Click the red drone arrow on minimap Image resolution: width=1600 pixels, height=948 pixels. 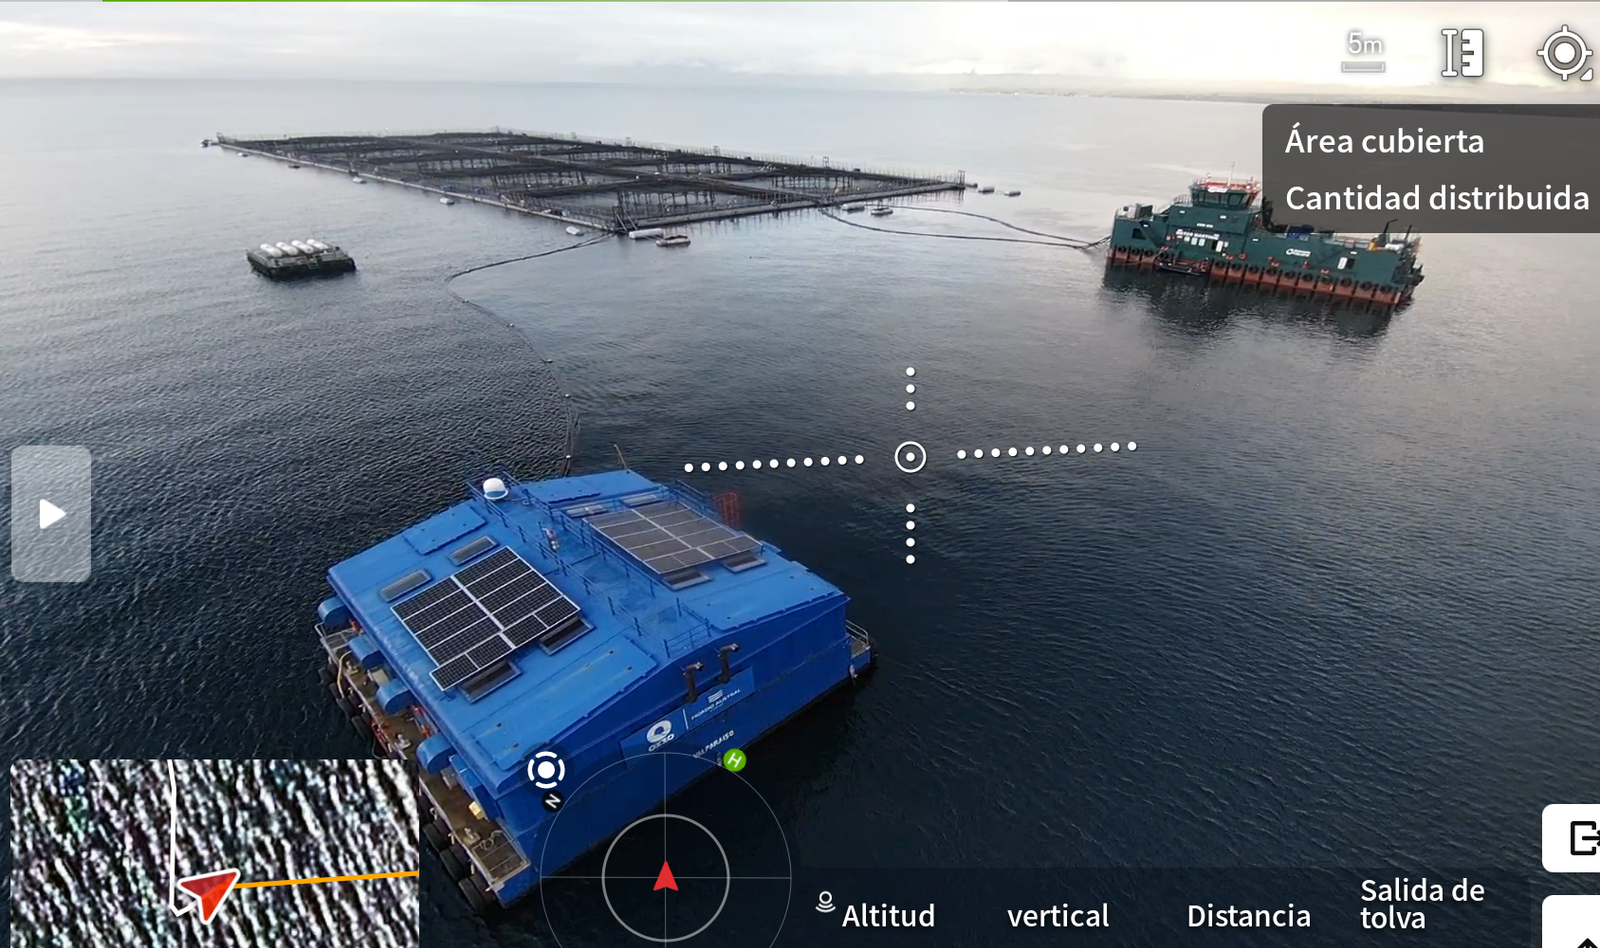(207, 892)
